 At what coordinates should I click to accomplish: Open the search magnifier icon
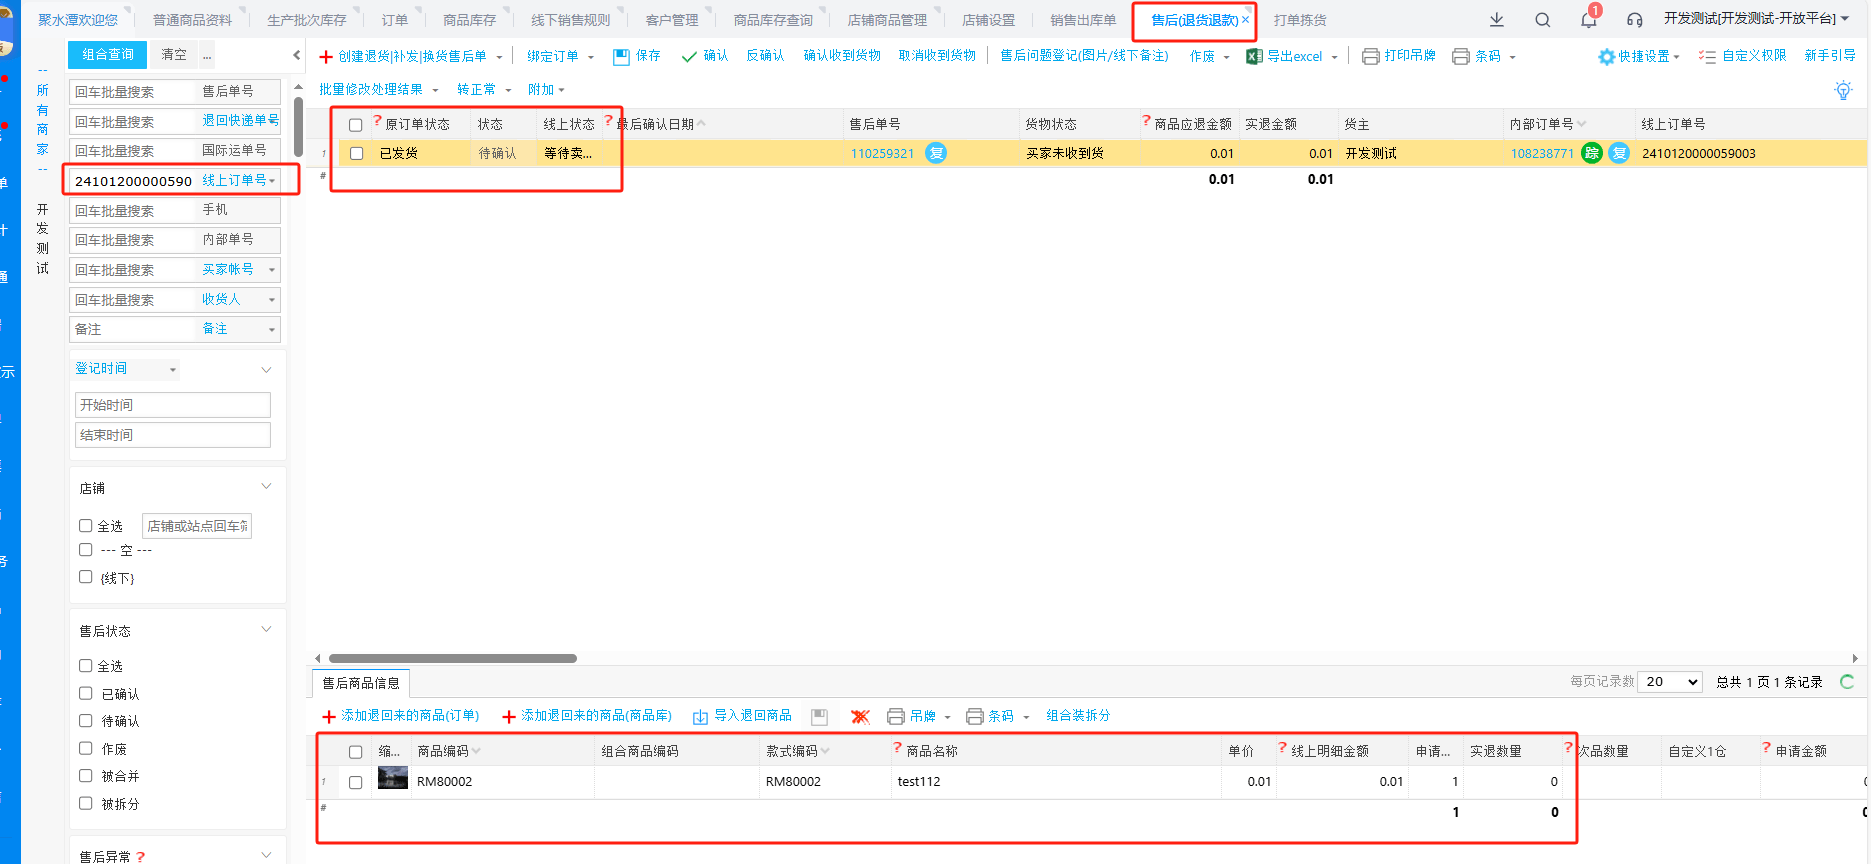click(x=1543, y=19)
